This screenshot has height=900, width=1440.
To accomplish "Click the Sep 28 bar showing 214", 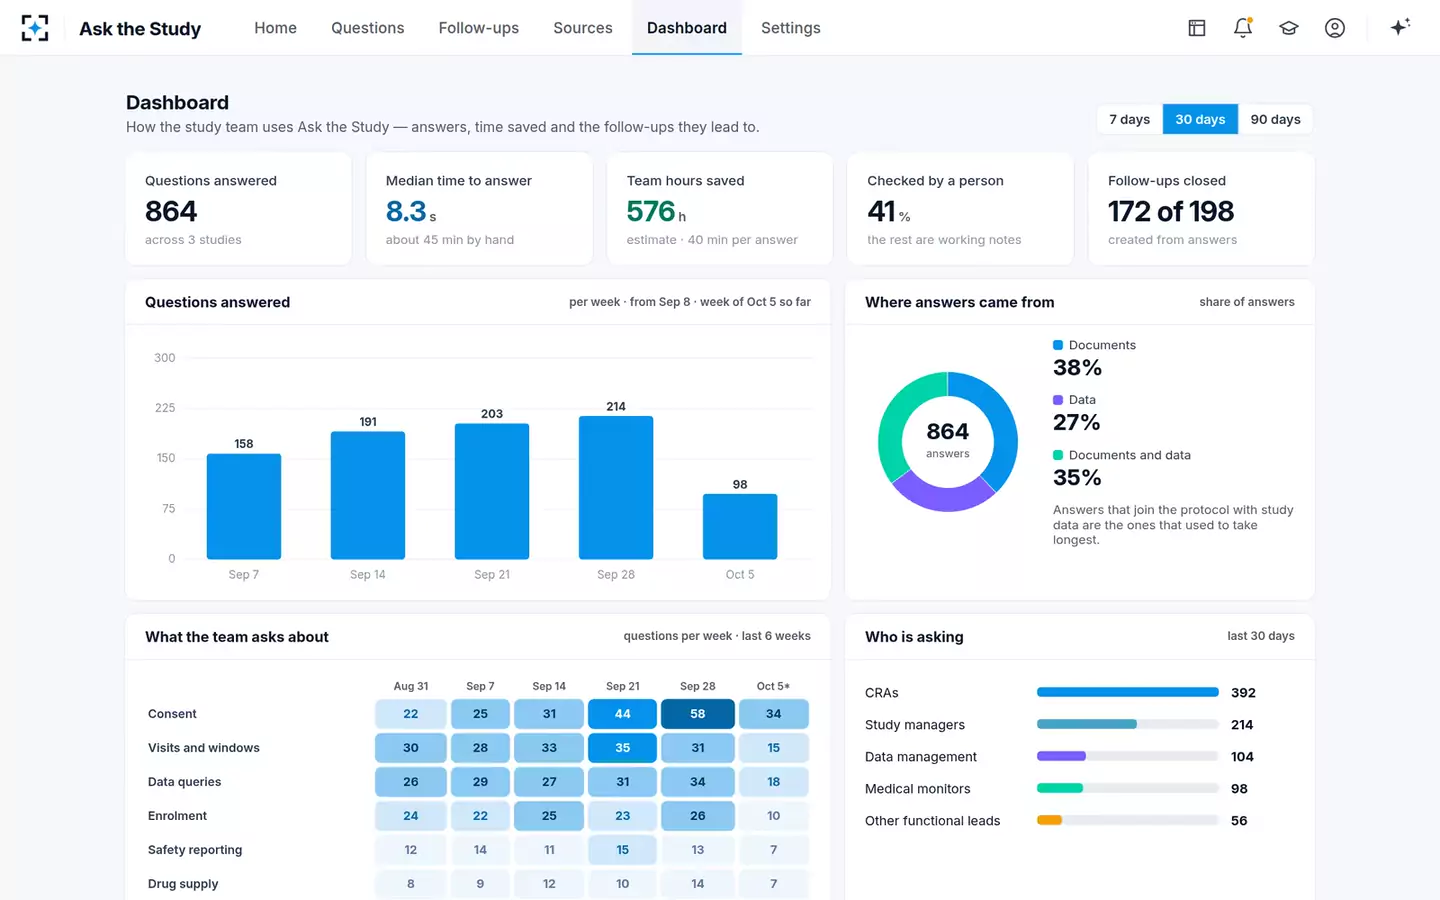I will [616, 487].
